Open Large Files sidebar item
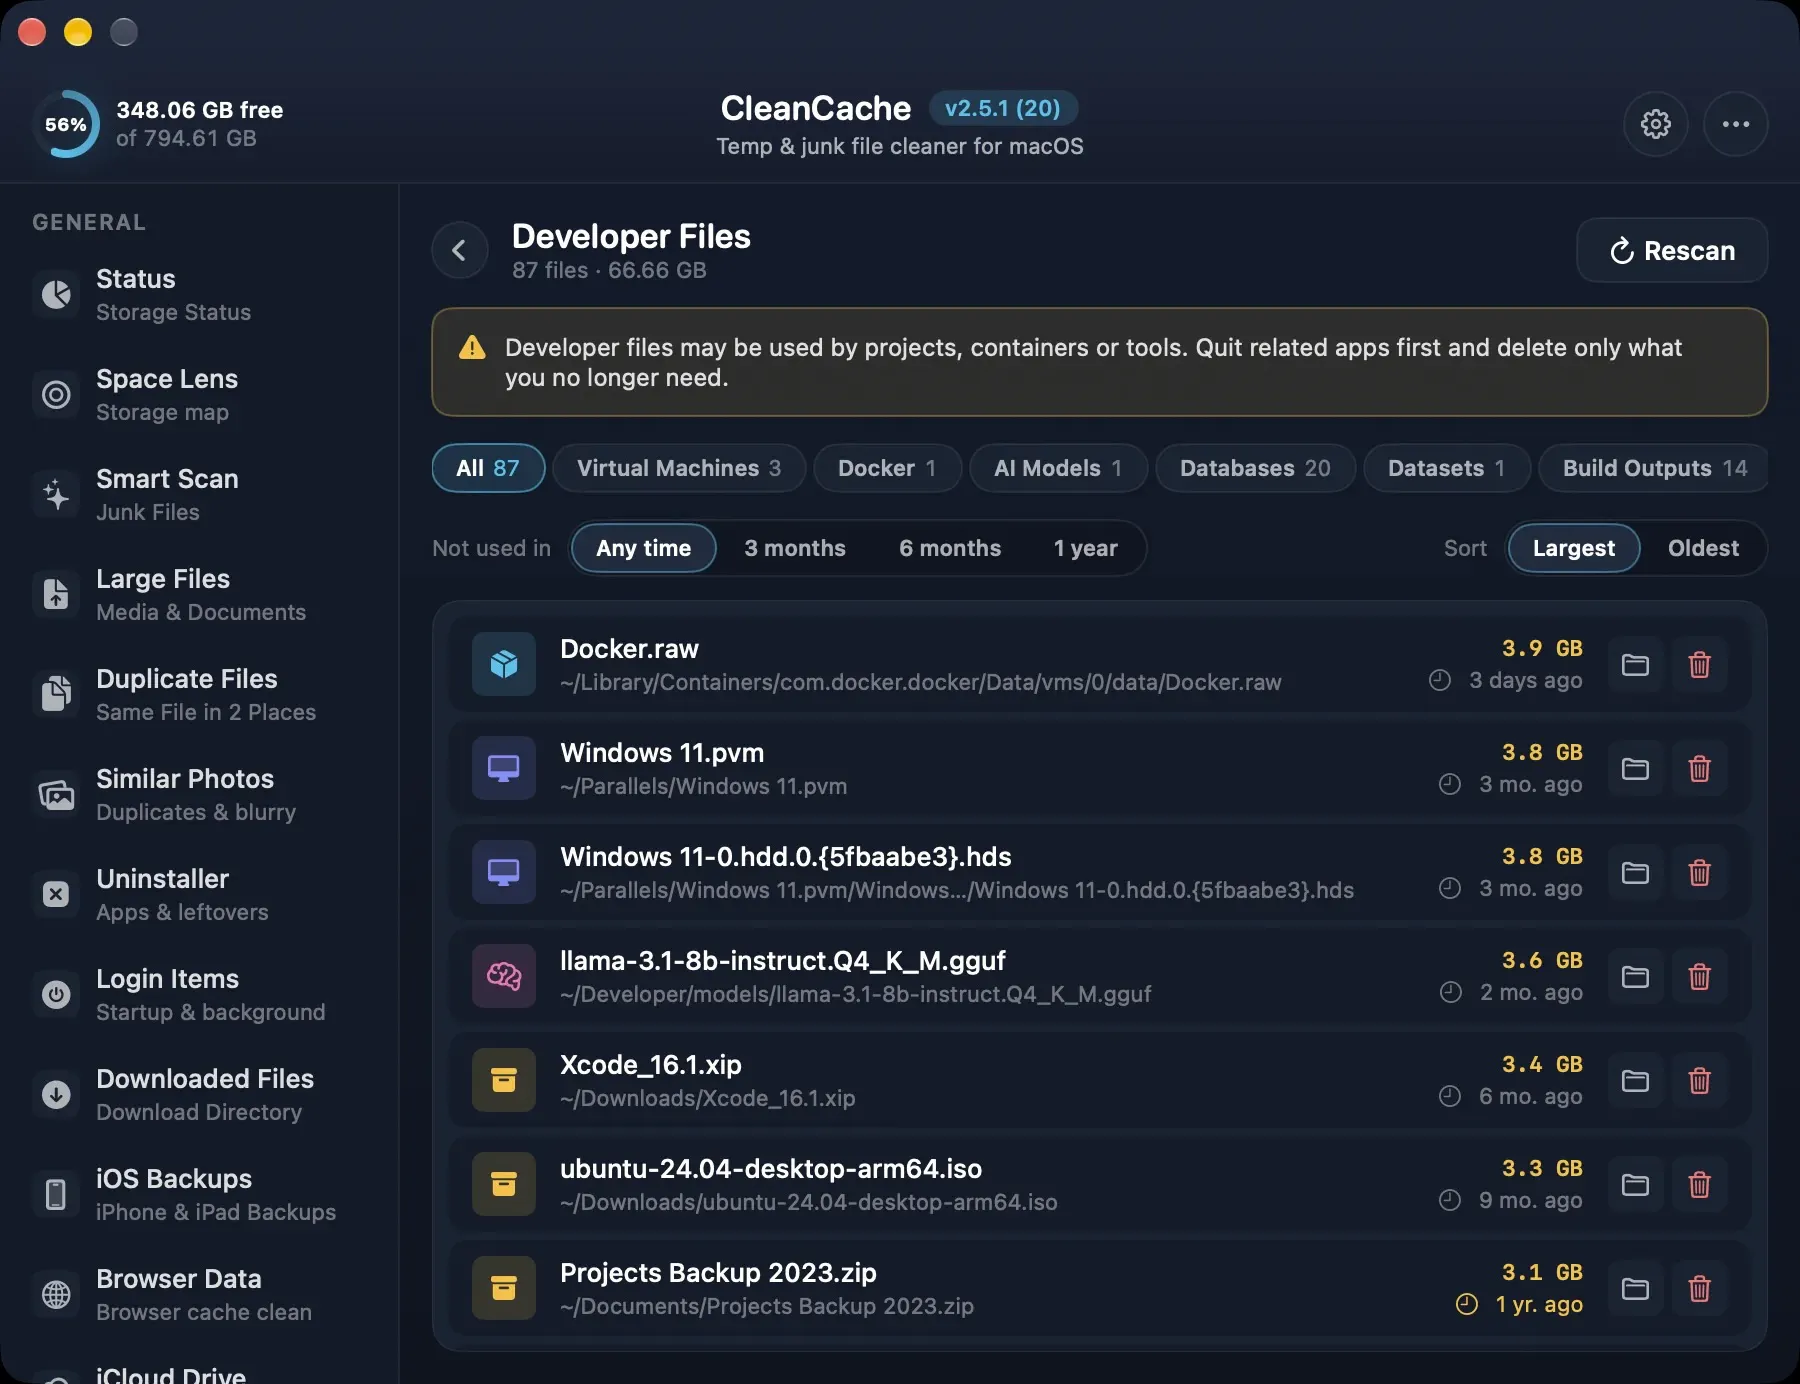 [x=200, y=594]
